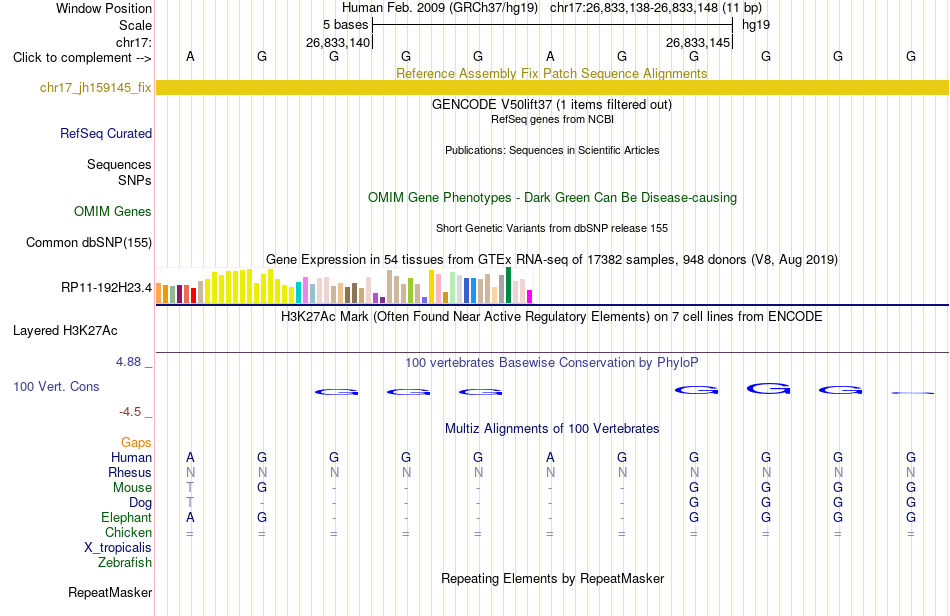Click the Chicken species label
The image size is (950, 616).
click(x=128, y=532)
